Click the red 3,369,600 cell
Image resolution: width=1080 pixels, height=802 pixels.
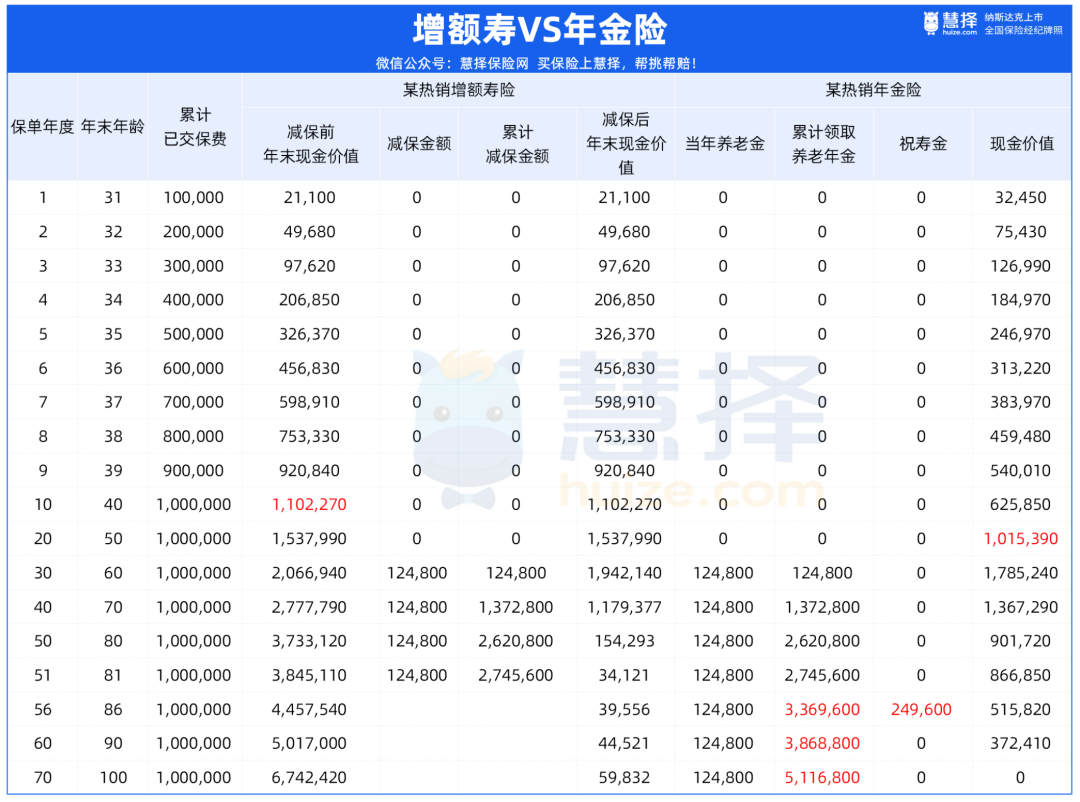(x=822, y=710)
